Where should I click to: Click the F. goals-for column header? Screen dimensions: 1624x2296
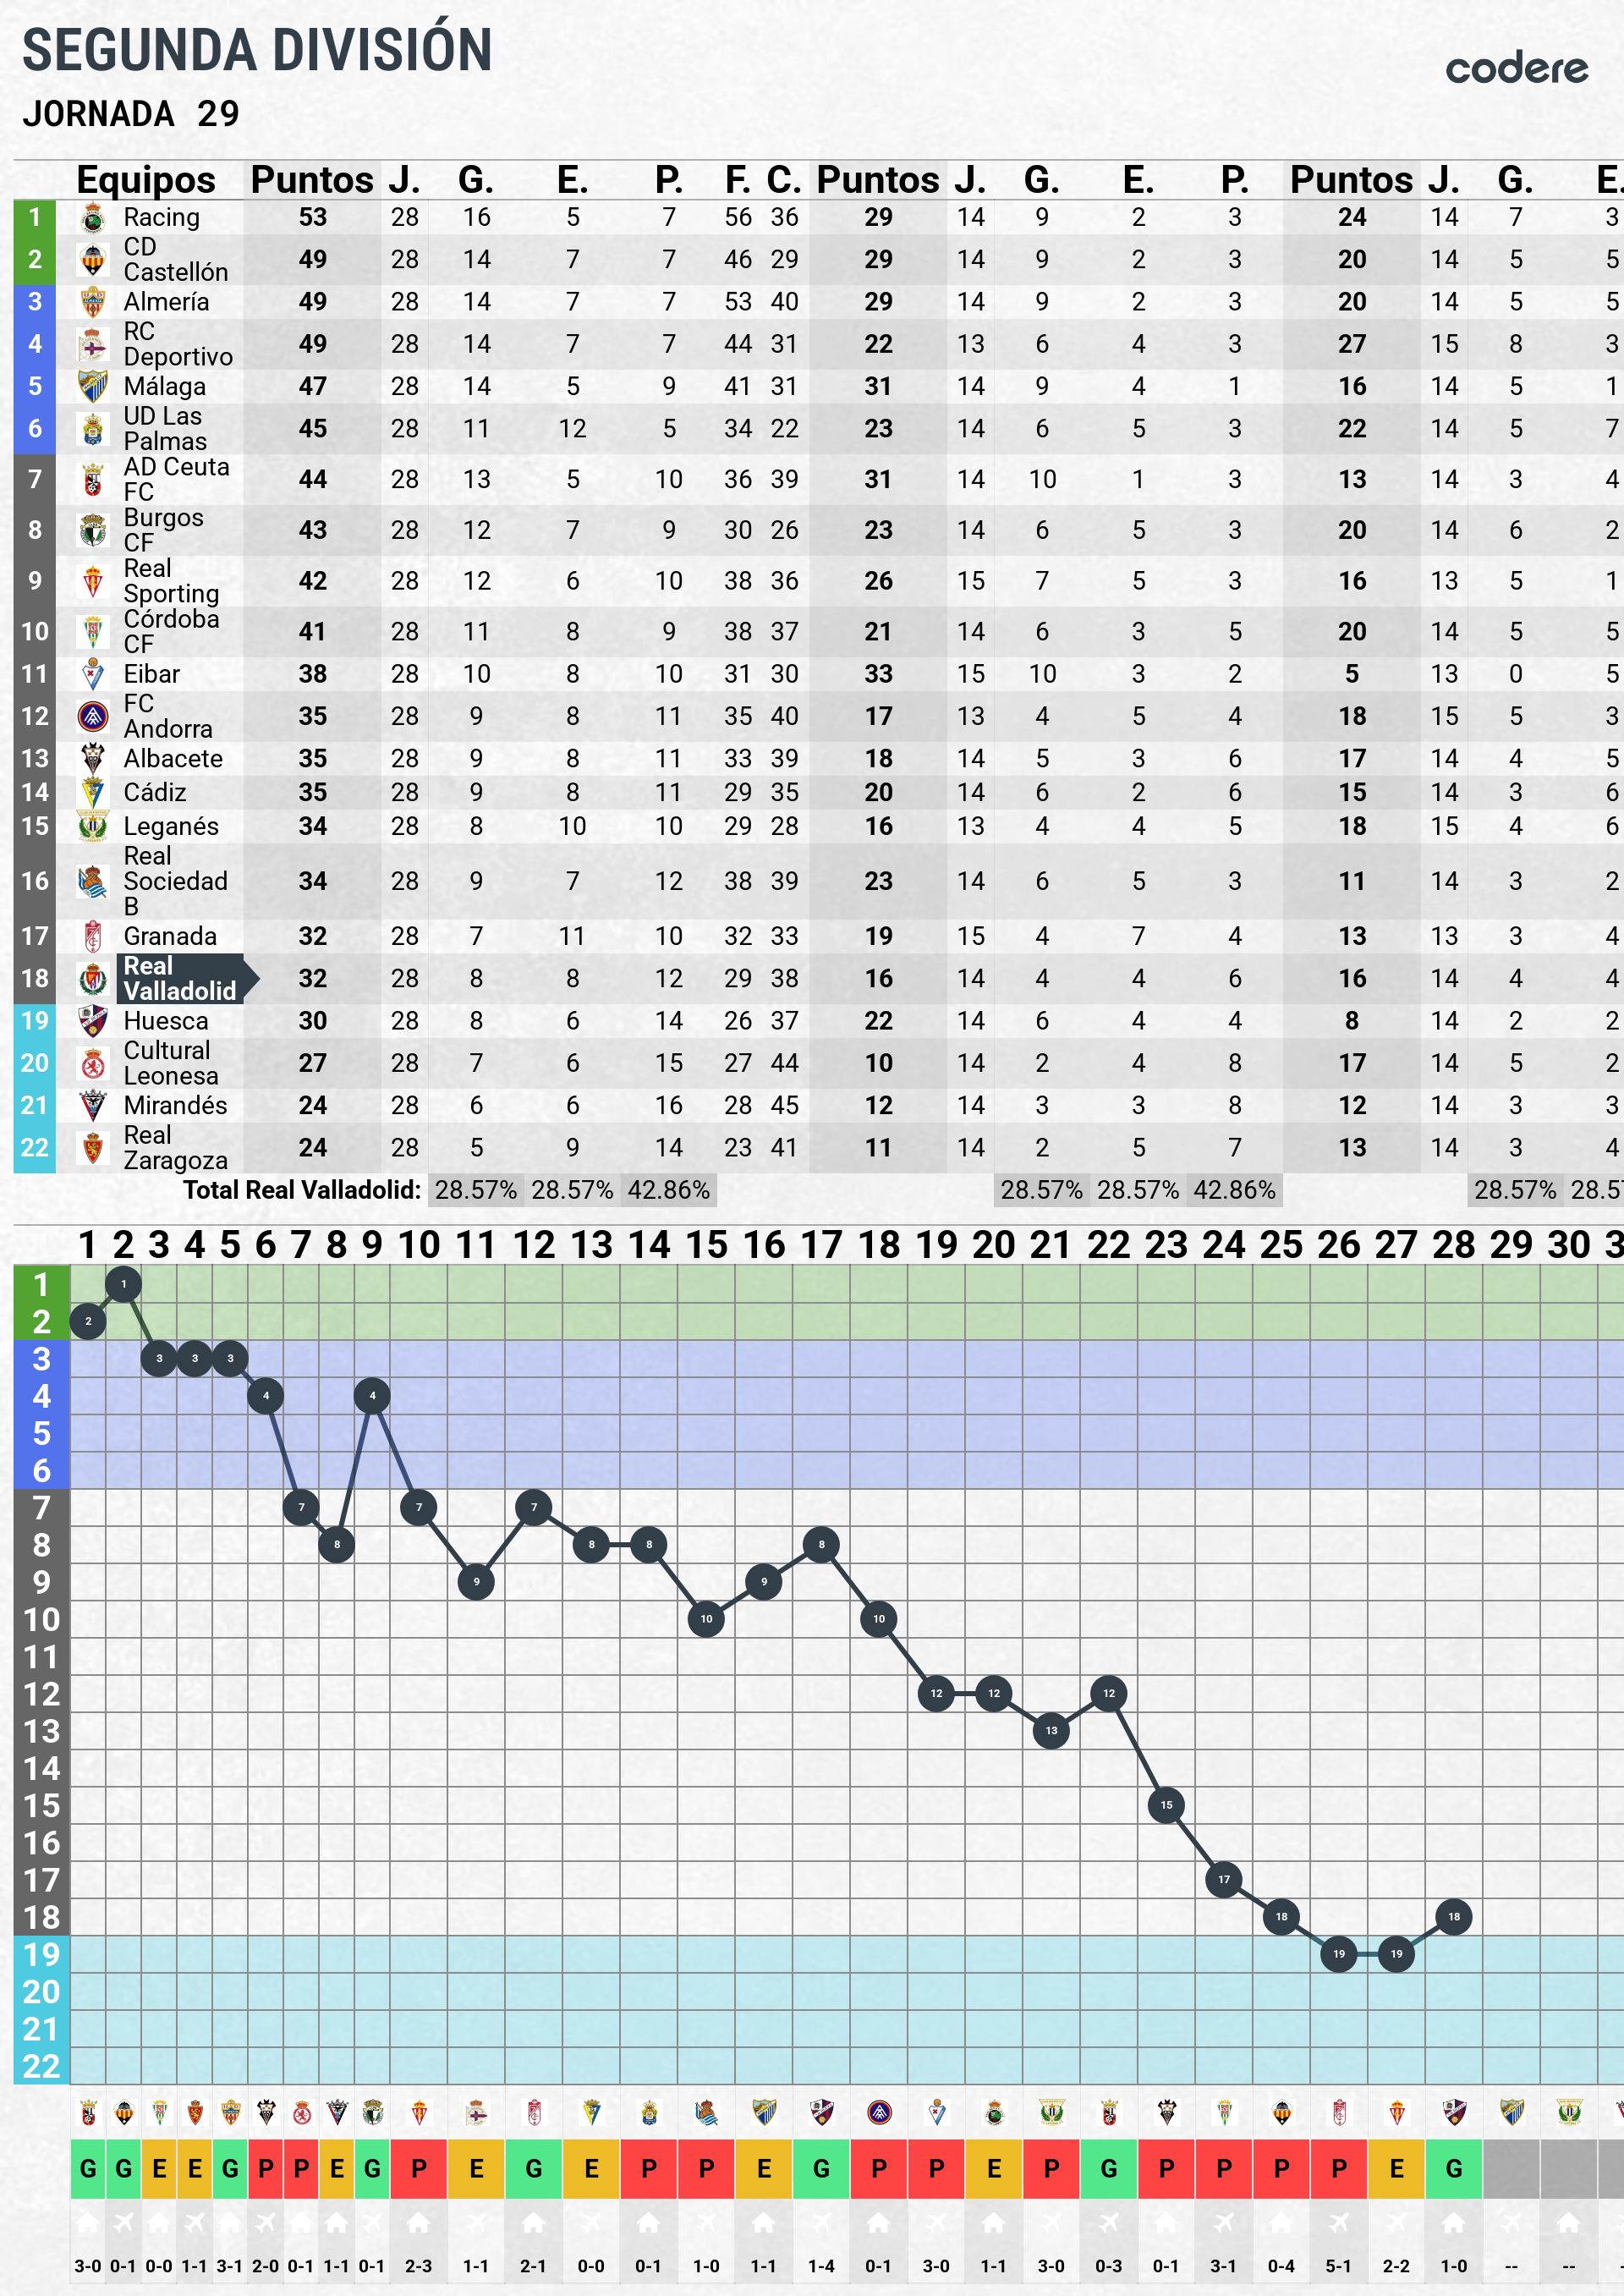[738, 180]
